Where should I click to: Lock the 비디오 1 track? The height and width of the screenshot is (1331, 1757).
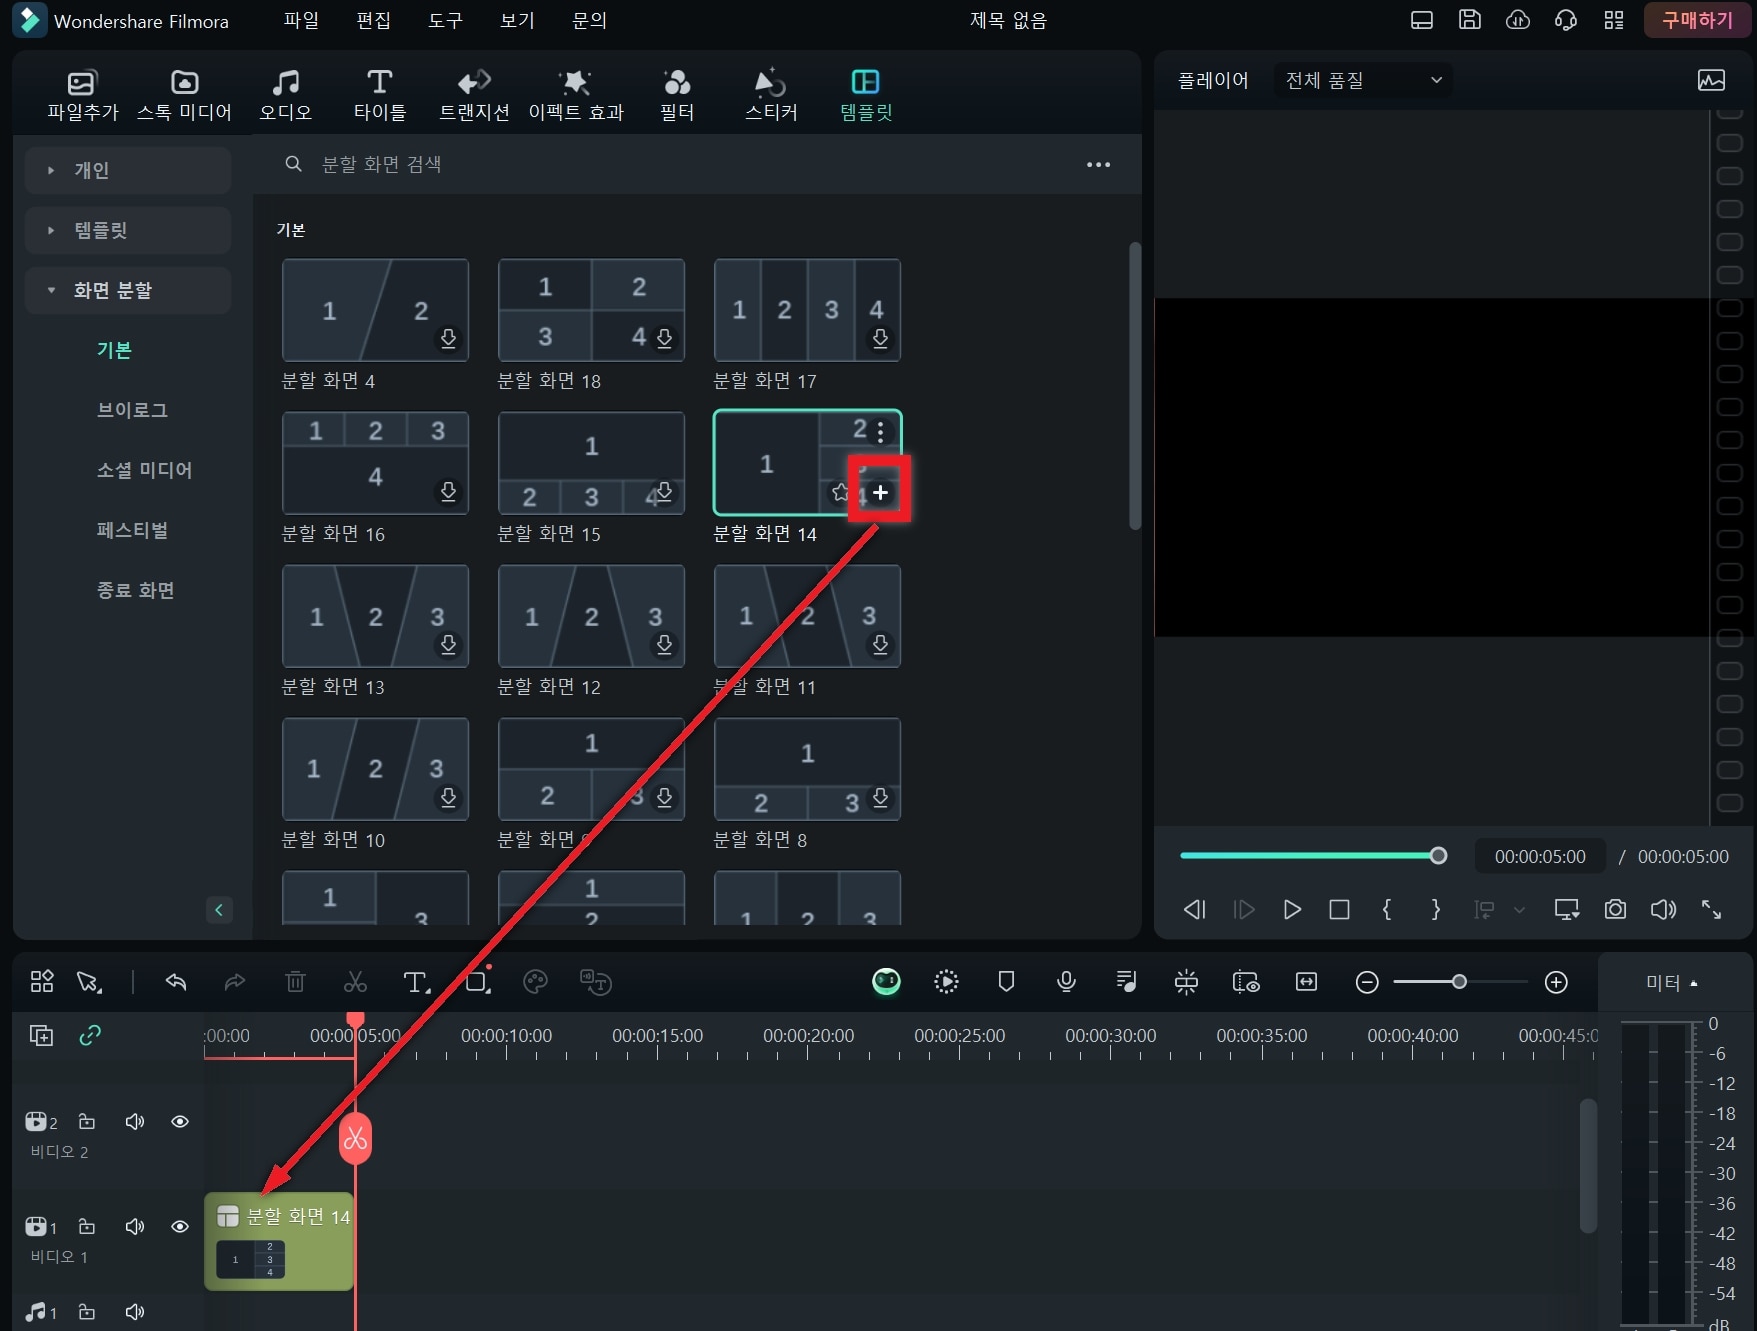87,1226
